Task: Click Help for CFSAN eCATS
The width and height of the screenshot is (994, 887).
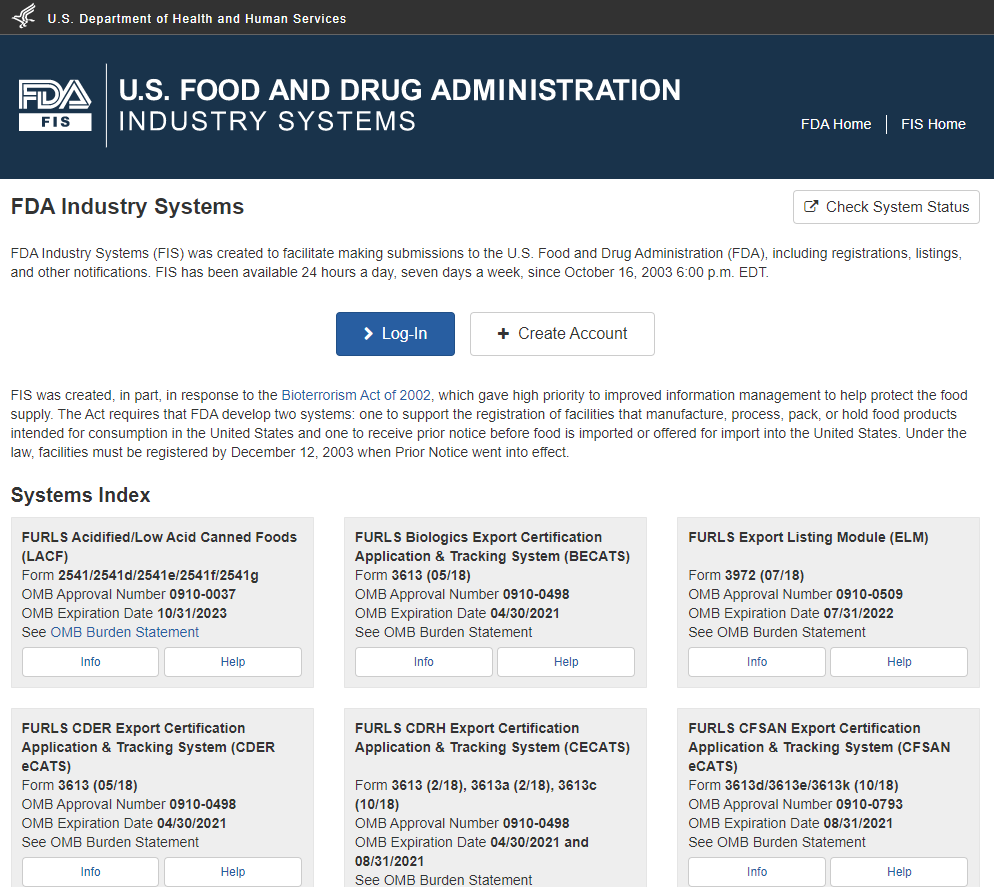Action: (x=899, y=872)
